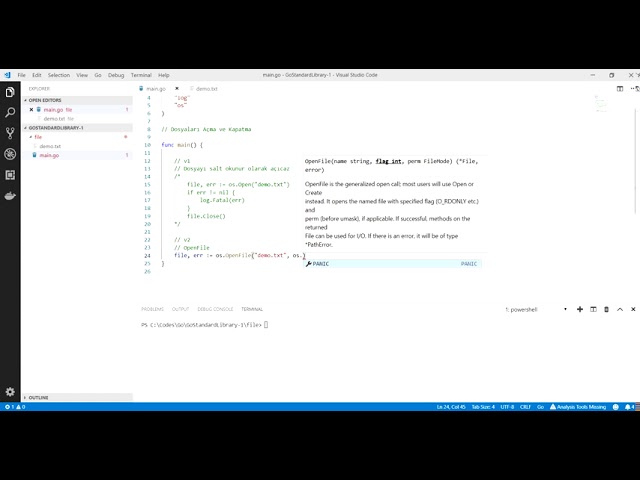The image size is (640, 480).
Task: Click the comment "// Dosyaları Açma ve Kapatma"
Action: pyautogui.click(x=207, y=129)
